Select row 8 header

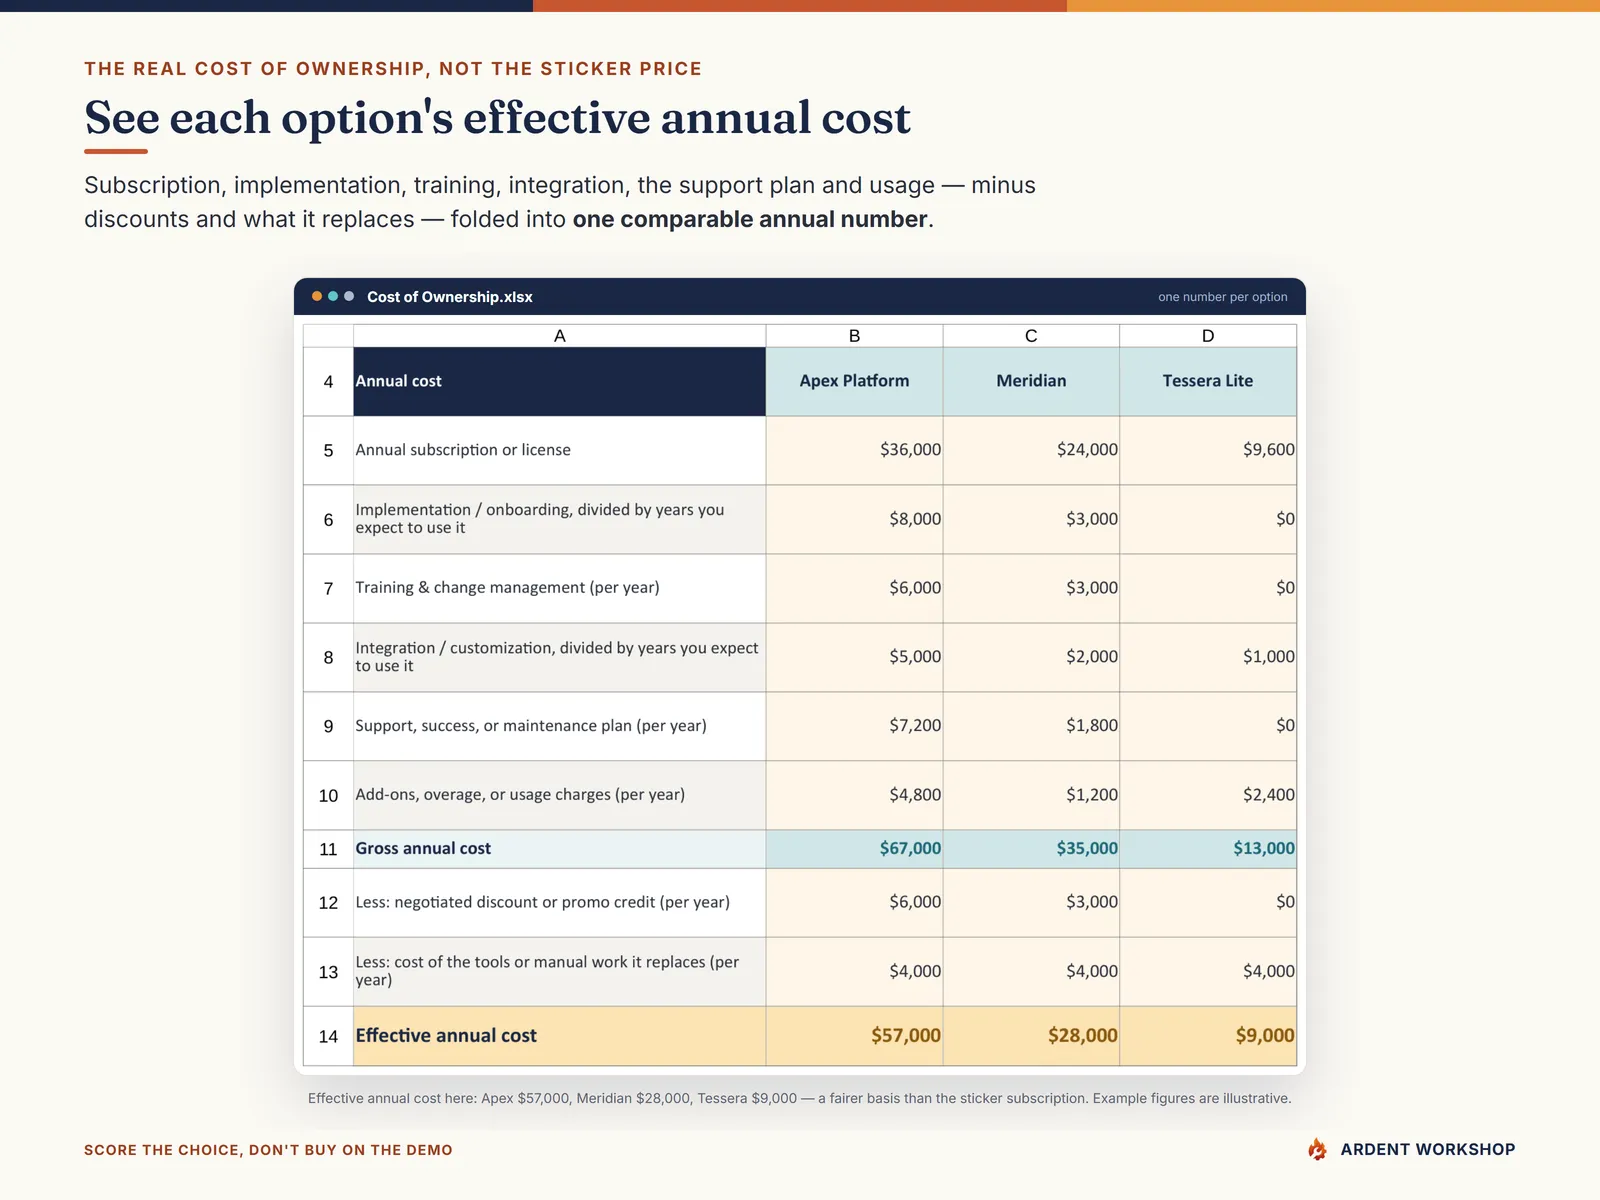[x=328, y=657]
